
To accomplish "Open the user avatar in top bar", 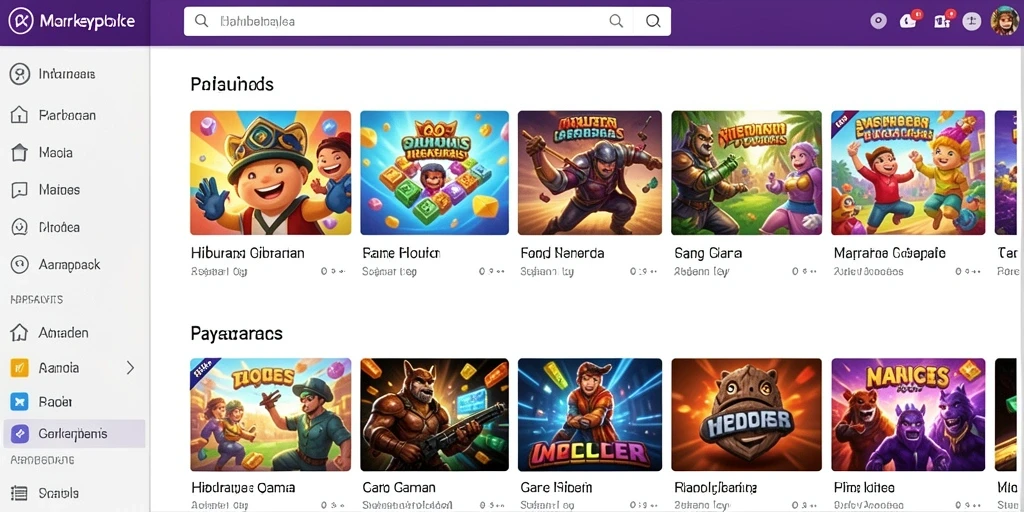I will tap(1004, 21).
